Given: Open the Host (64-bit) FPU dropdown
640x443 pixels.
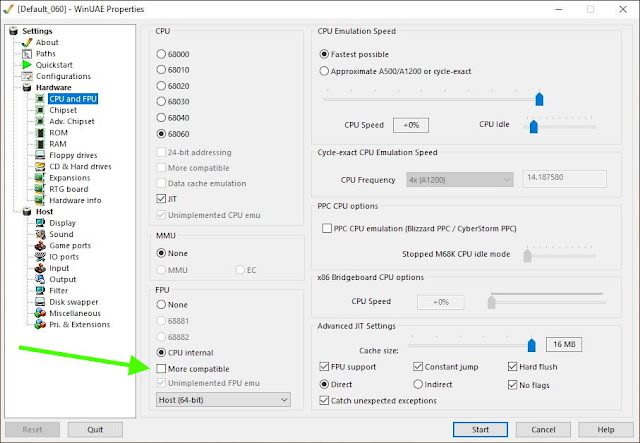Looking at the screenshot, I should [x=223, y=400].
